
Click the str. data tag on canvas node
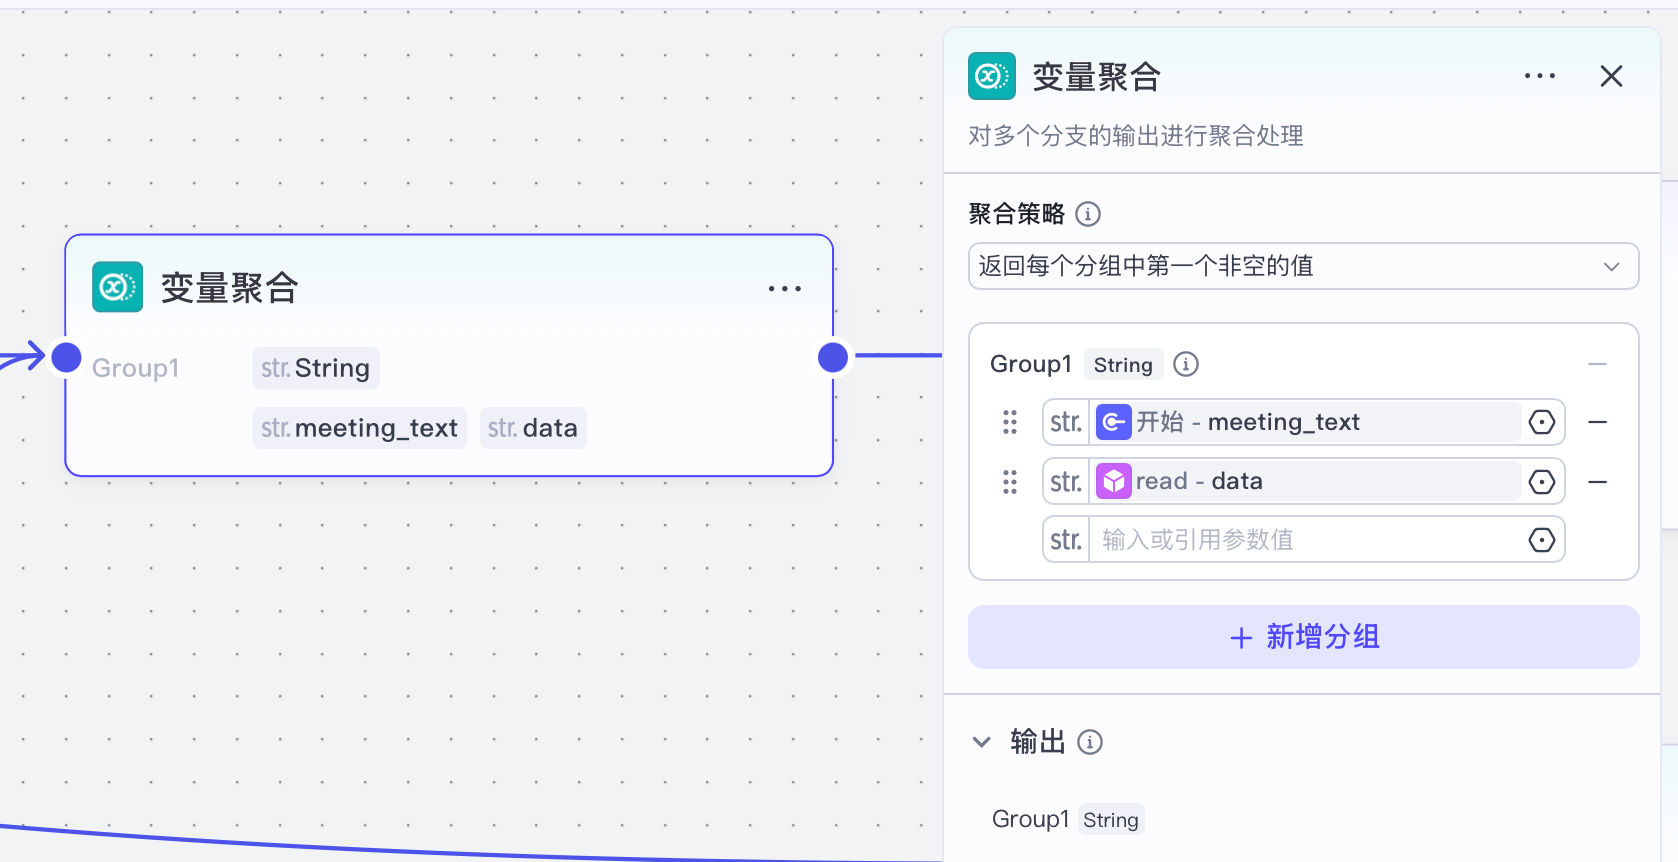pyautogui.click(x=533, y=428)
